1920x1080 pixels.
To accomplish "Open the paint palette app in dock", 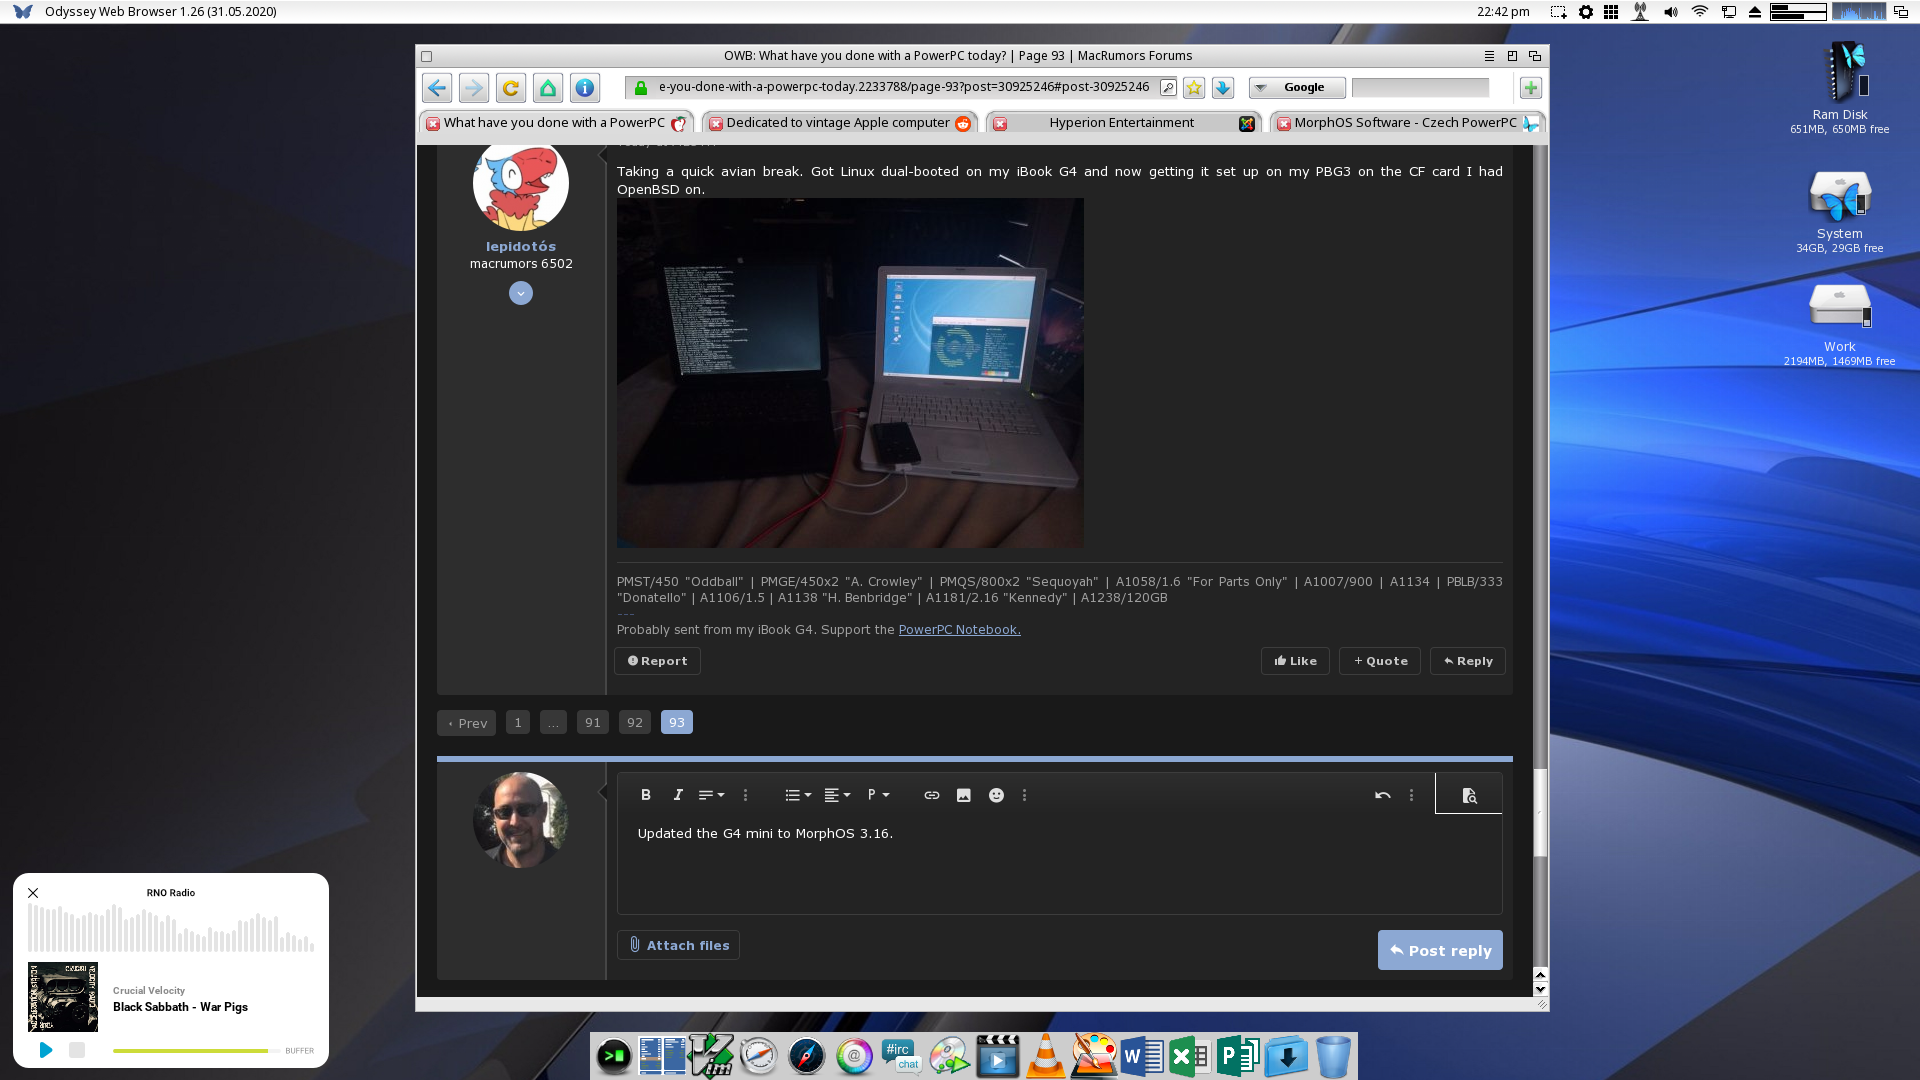I will click(x=1094, y=1056).
